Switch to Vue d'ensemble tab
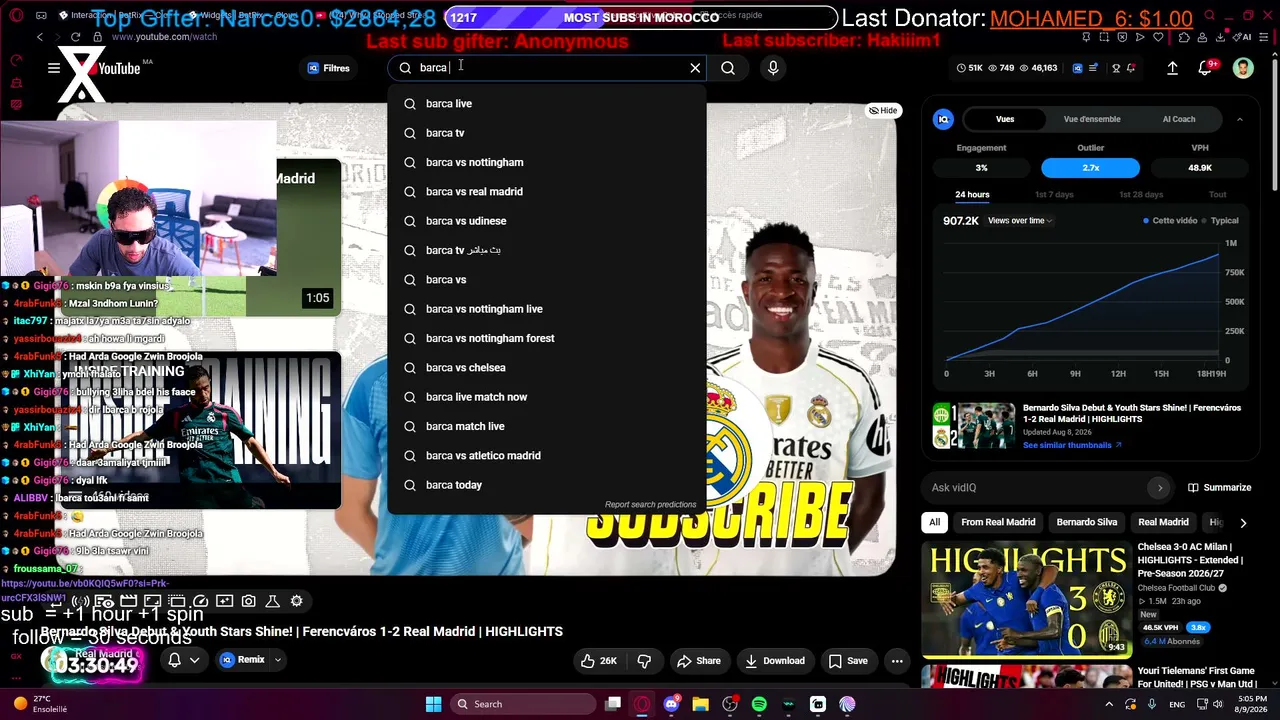1280x720 pixels. [1092, 119]
